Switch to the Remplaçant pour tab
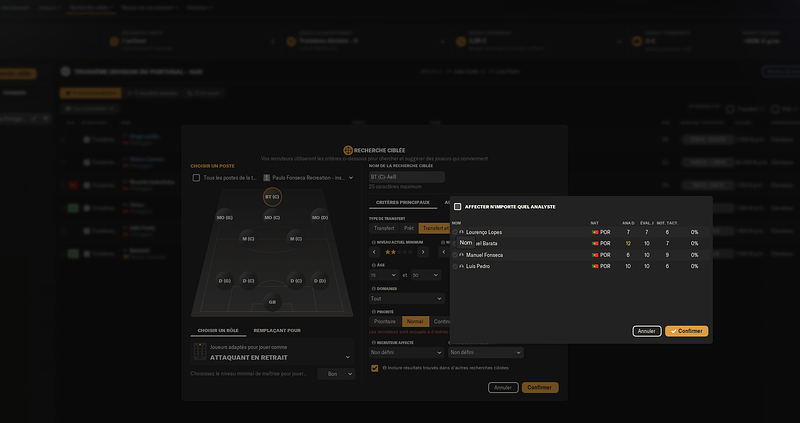Viewport: 800px width, 423px height. 277,331
